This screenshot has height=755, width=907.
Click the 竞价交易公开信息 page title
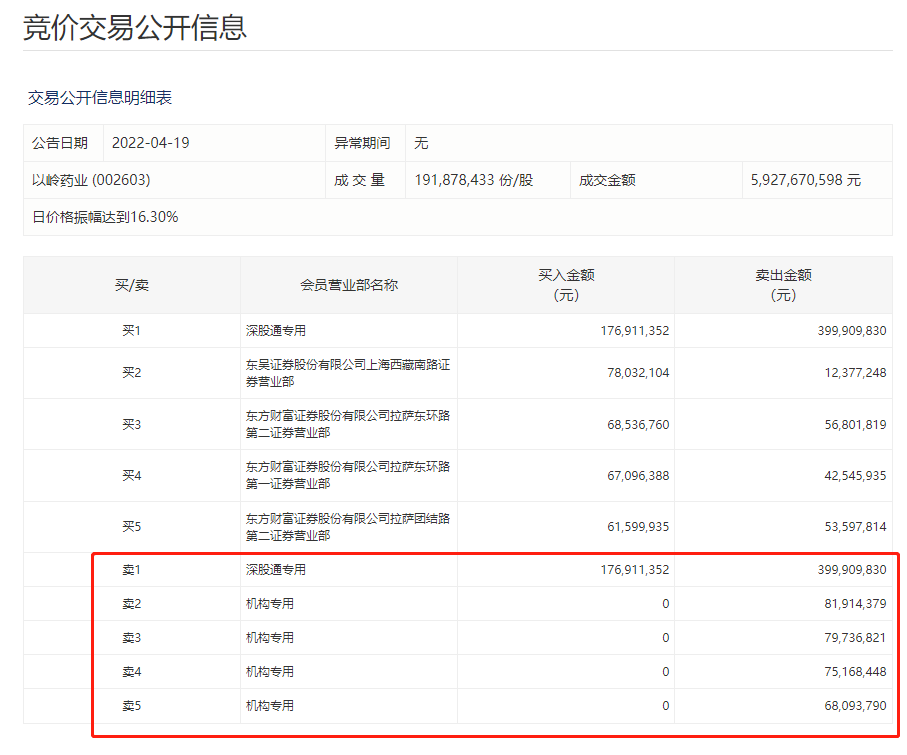click(x=135, y=27)
